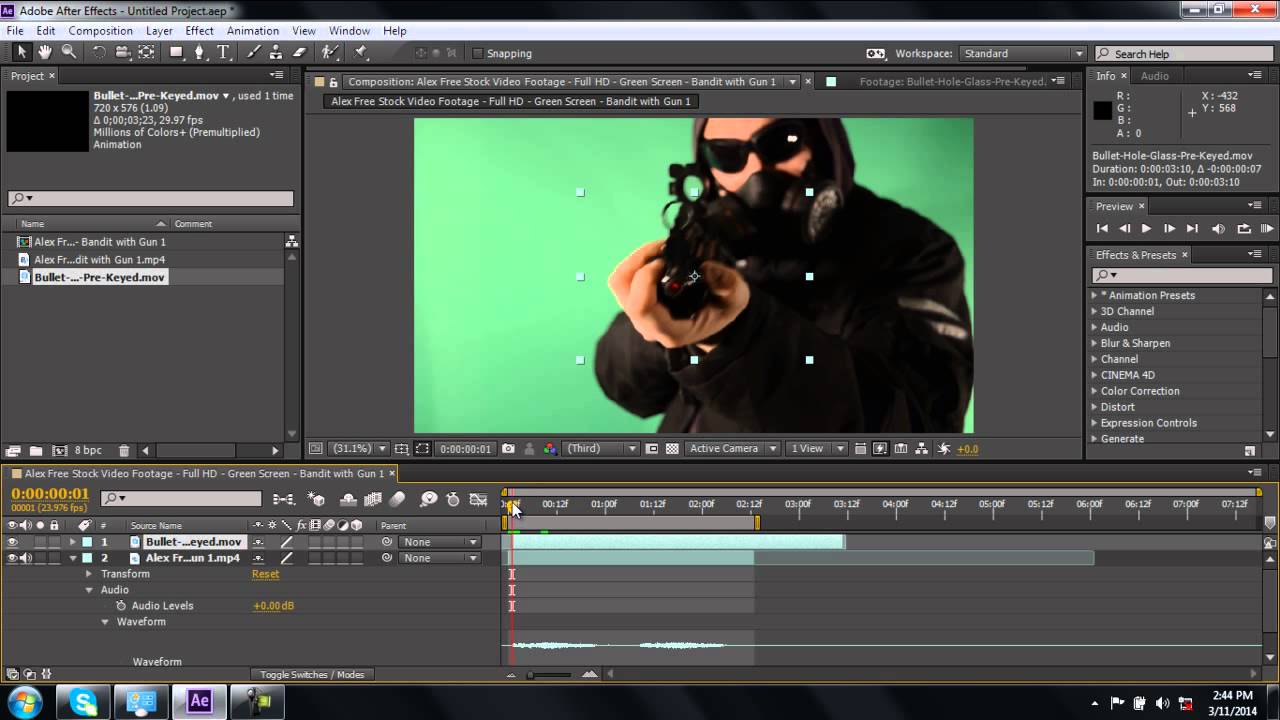Viewport: 1280px width, 720px height.
Task: Open the Effect menu
Action: (x=199, y=31)
